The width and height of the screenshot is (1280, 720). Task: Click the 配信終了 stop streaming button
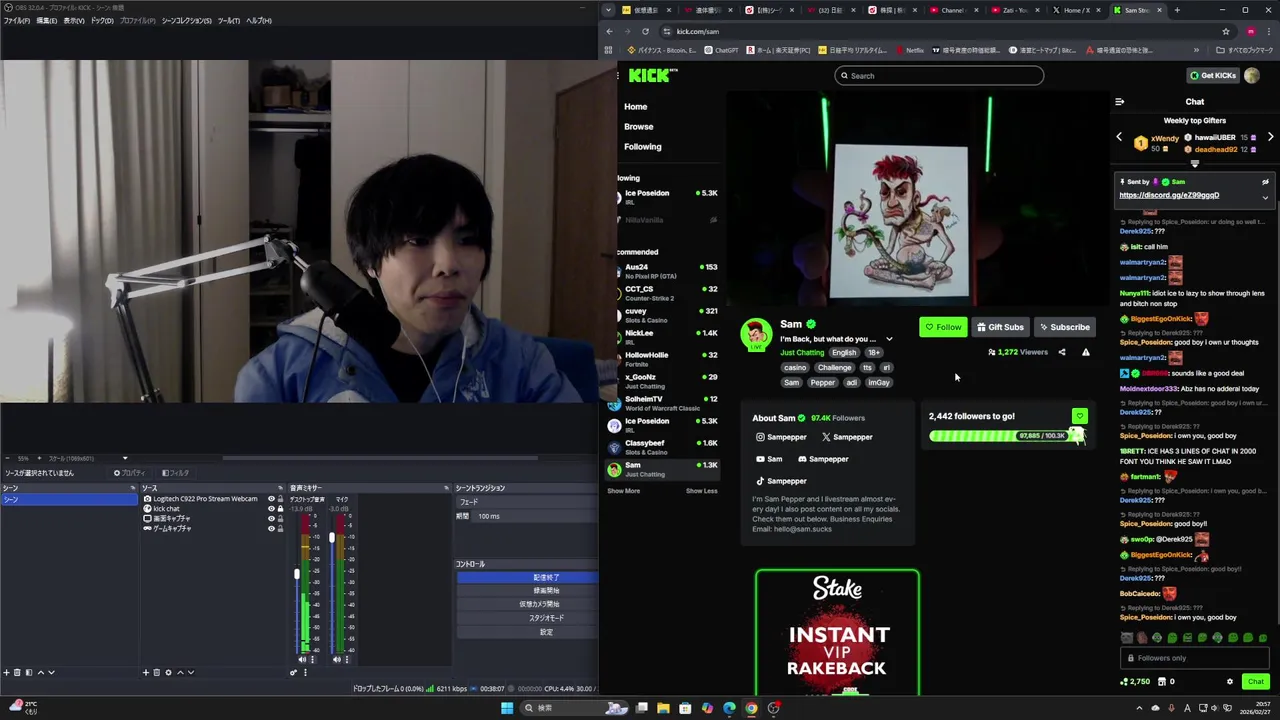tap(528, 577)
